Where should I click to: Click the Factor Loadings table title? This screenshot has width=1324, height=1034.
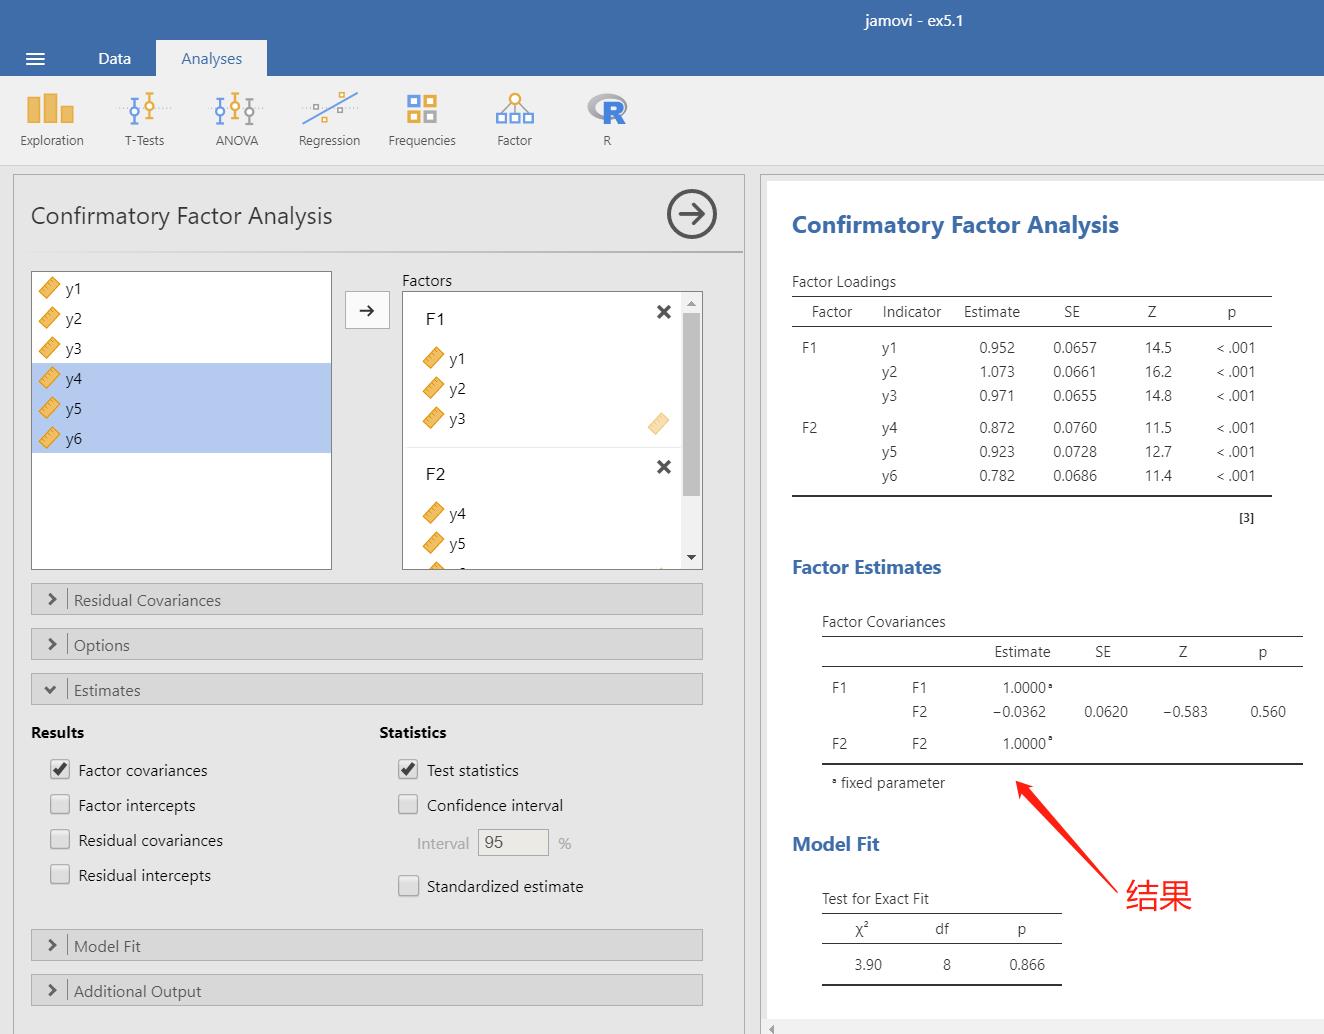(844, 282)
